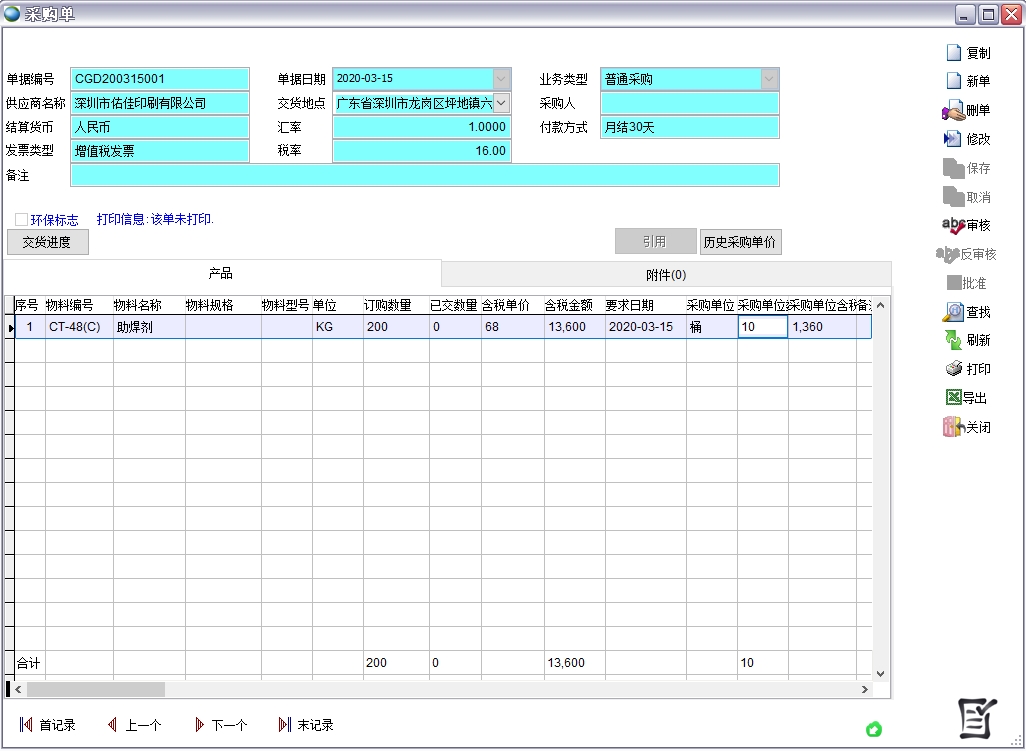The height and width of the screenshot is (751, 1026).
Task: Export the data with 导出
Action: [x=953, y=398]
